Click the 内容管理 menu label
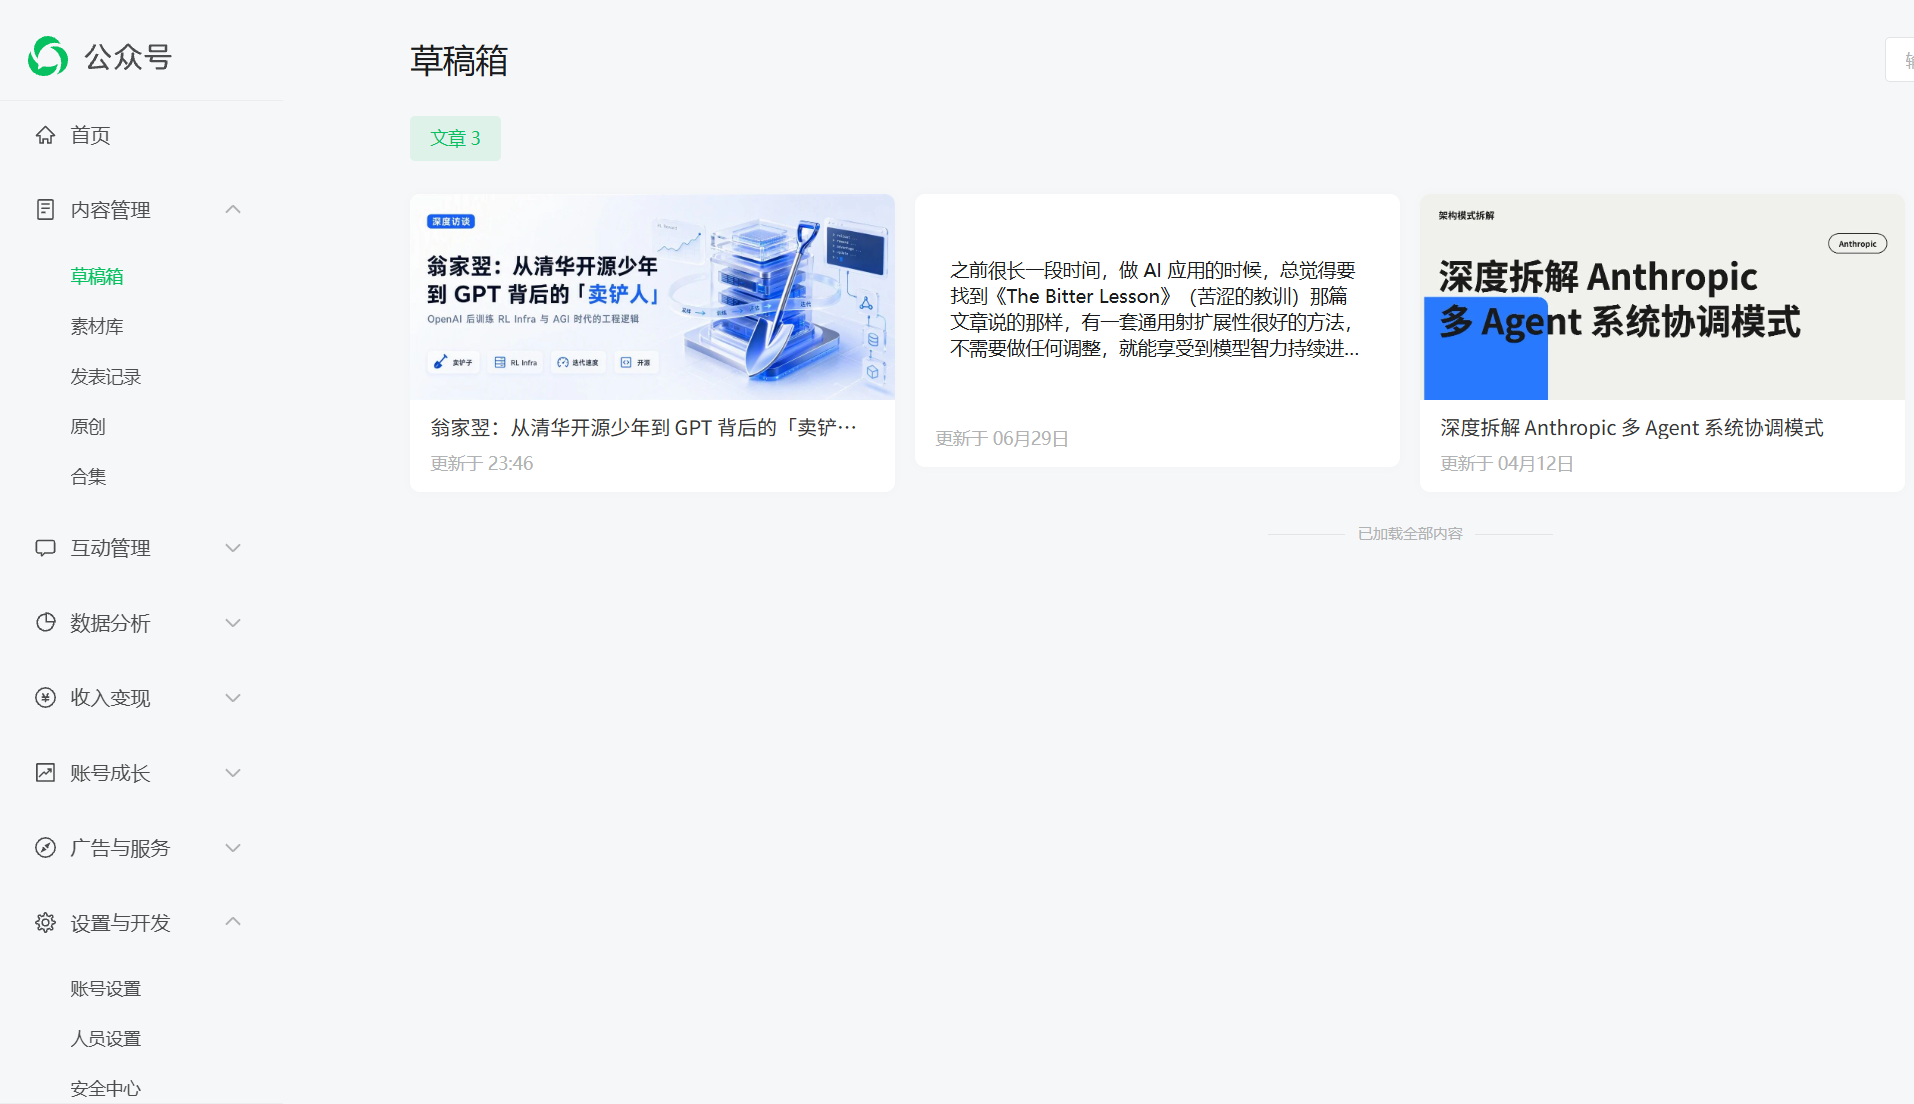 tap(110, 210)
